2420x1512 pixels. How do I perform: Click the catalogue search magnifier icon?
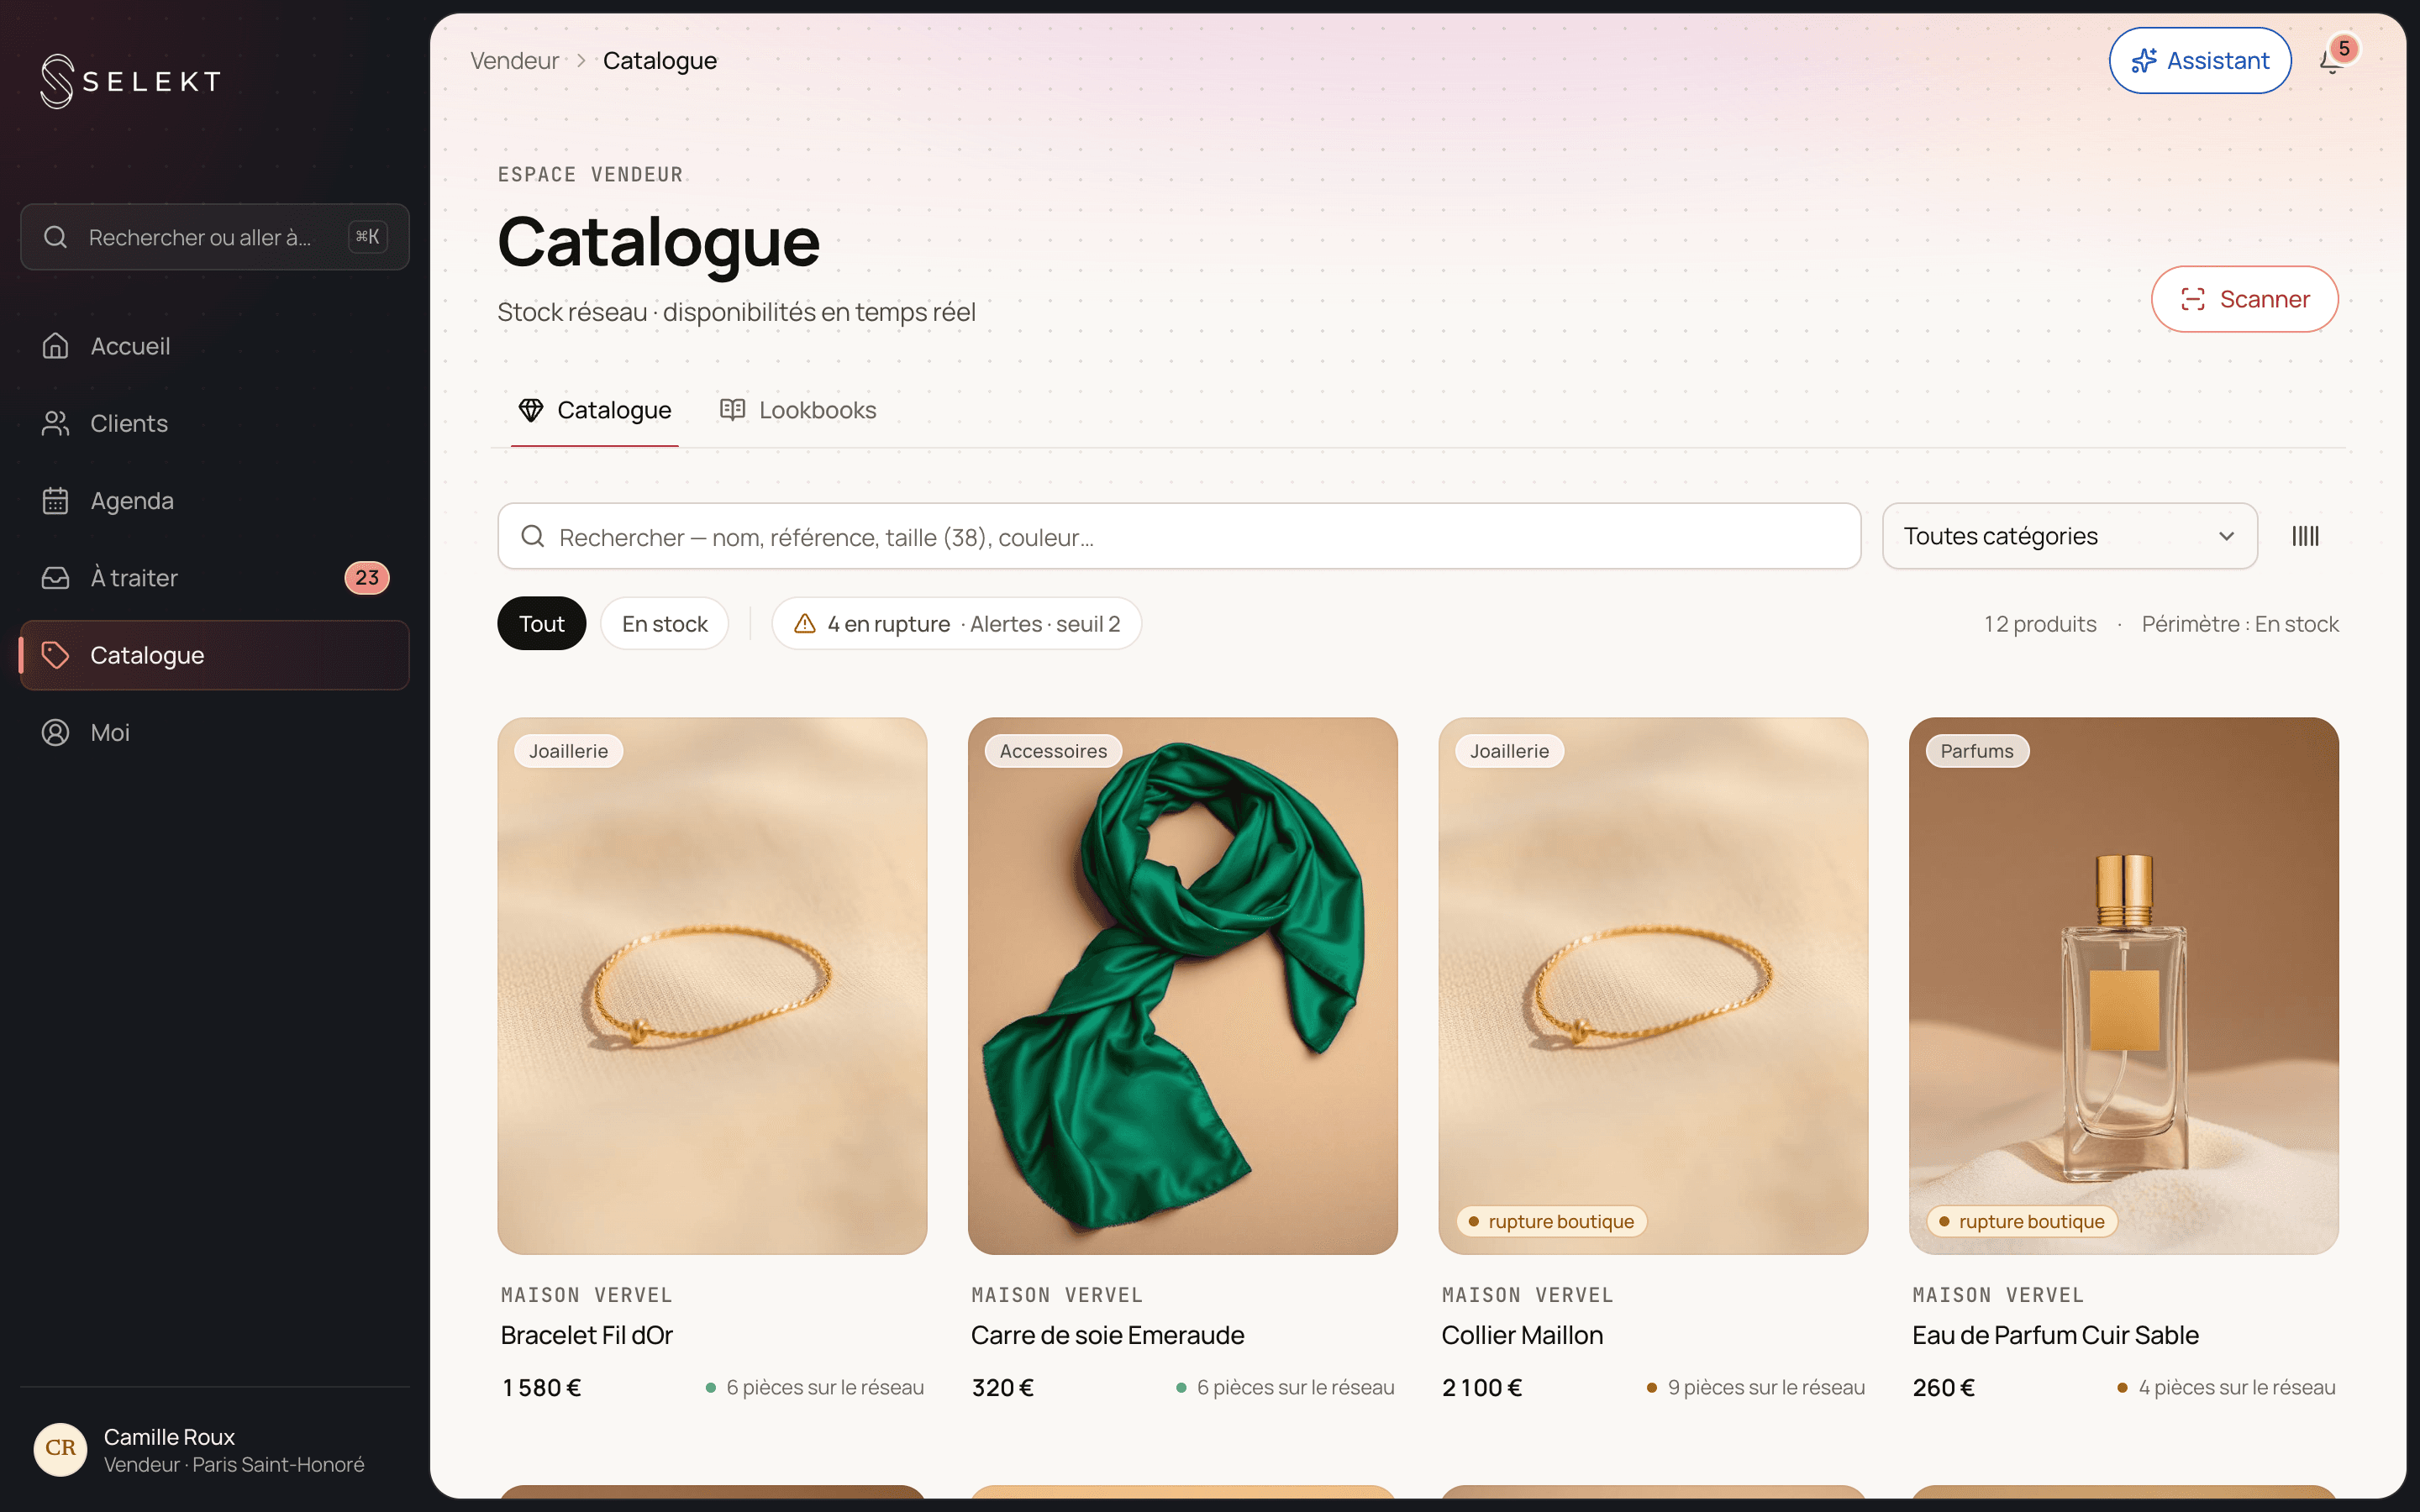point(533,537)
